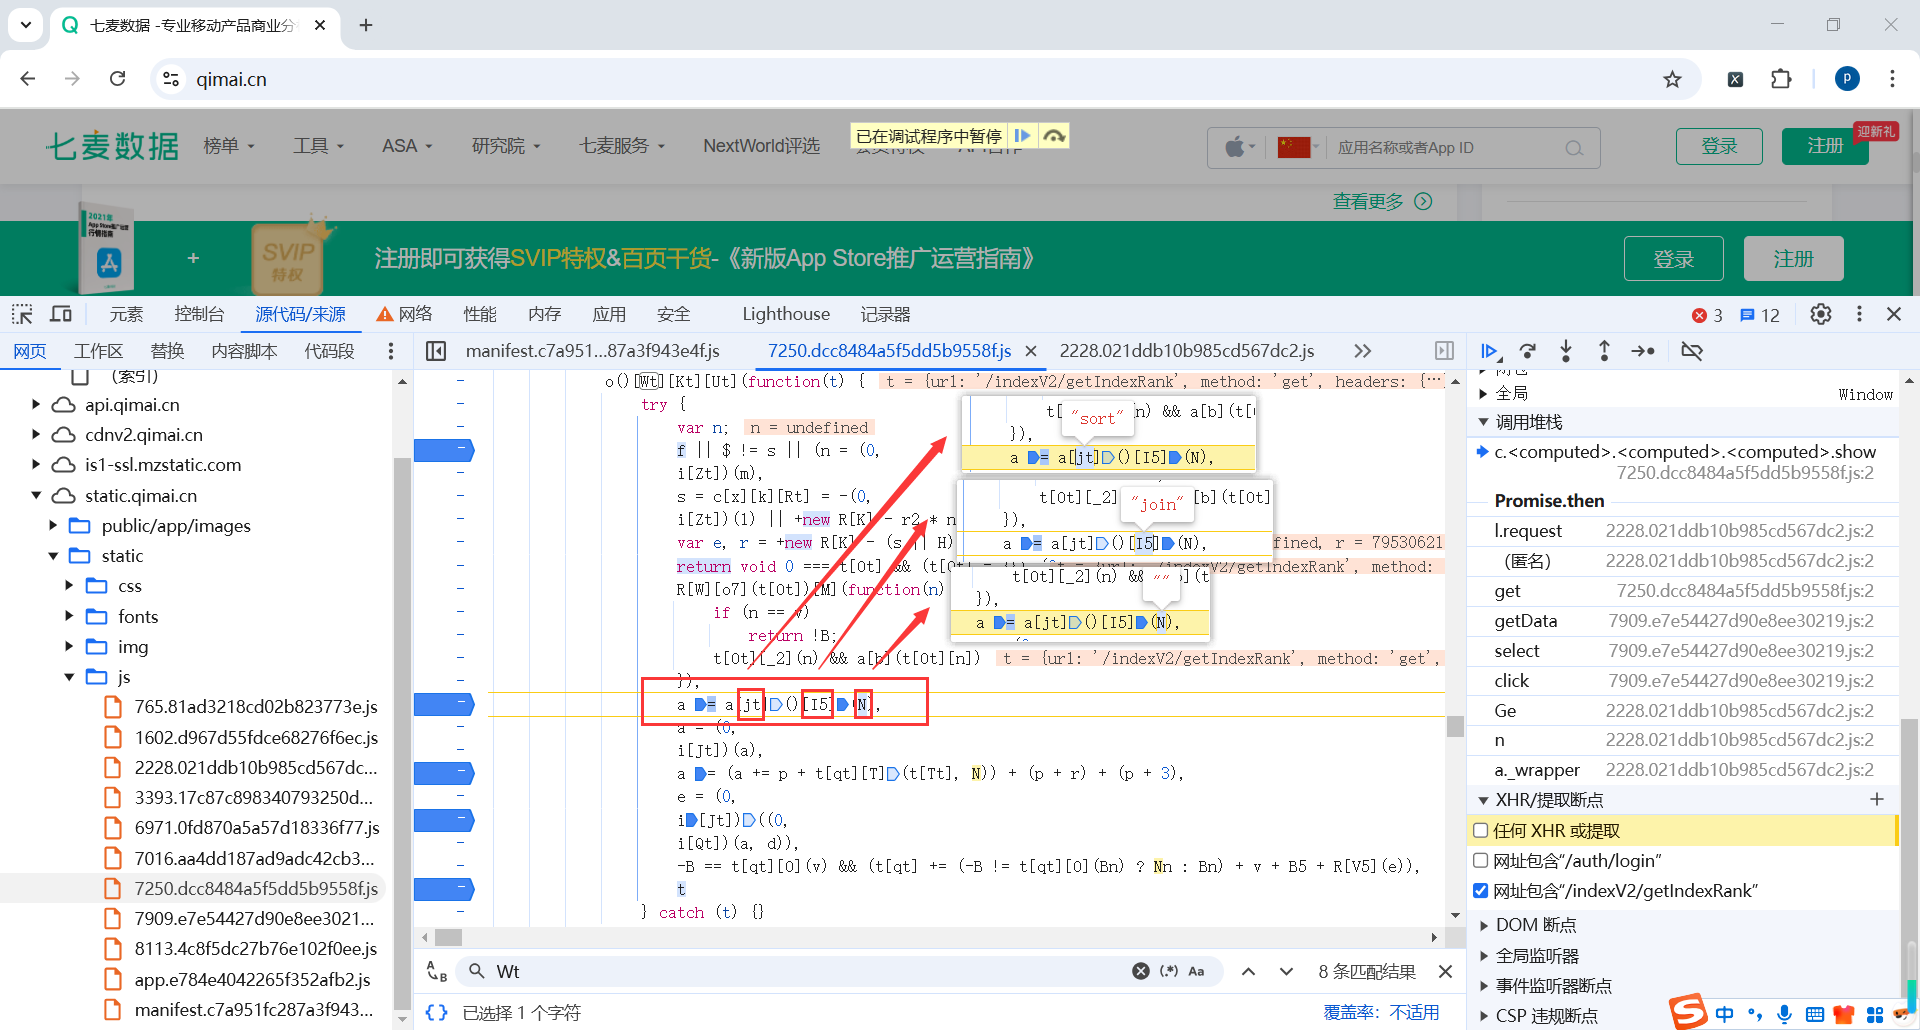Expand the 全局 Window scope
The height and width of the screenshot is (1030, 1920).
[x=1484, y=393]
